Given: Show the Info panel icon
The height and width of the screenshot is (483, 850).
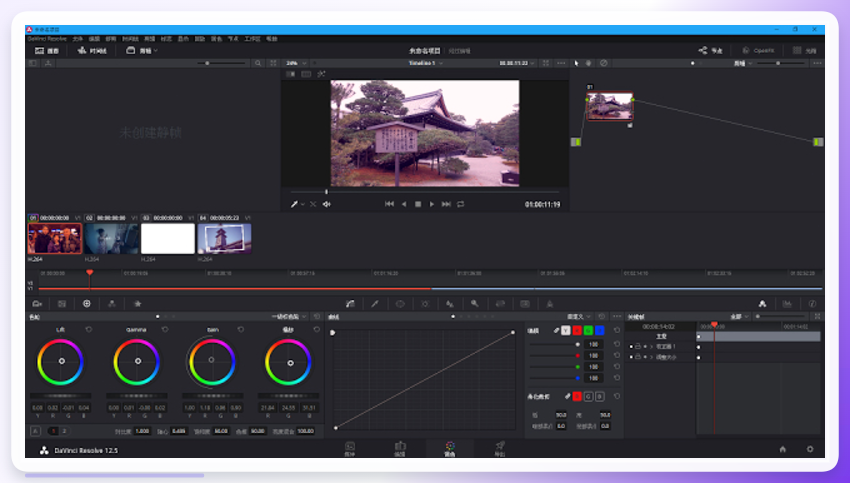Looking at the screenshot, I should click(812, 304).
